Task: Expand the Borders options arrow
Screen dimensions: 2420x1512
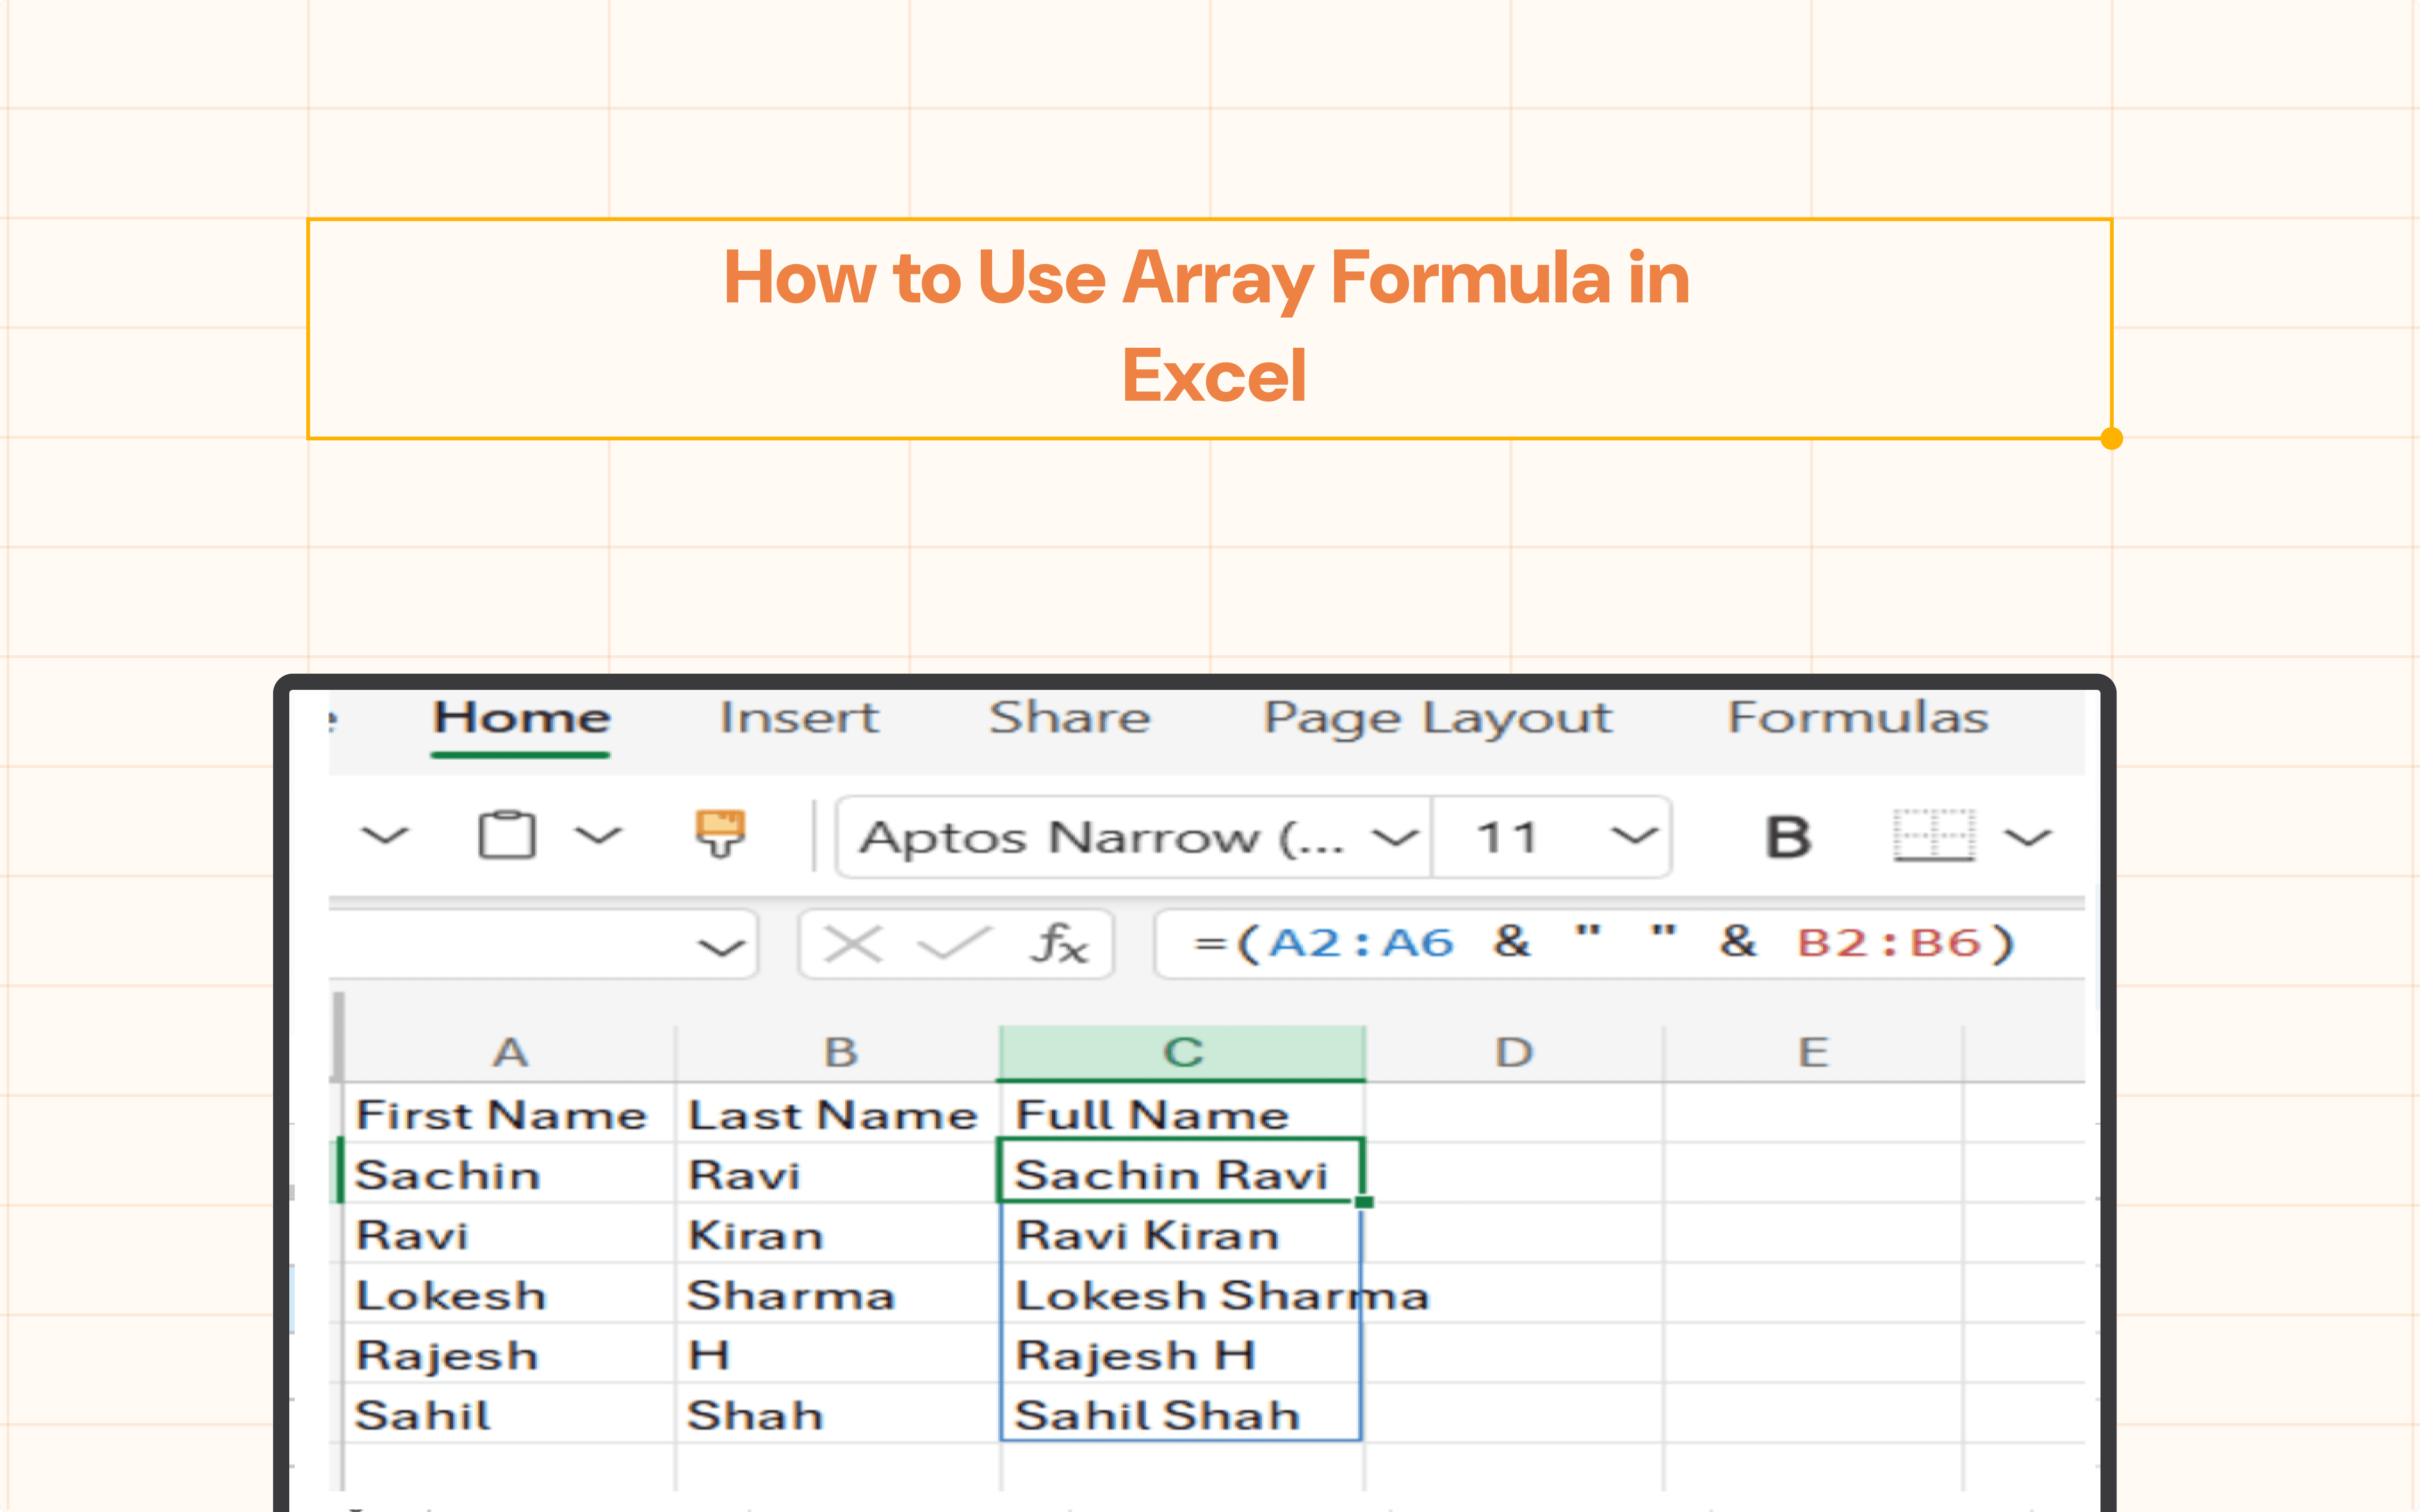Action: [x=2028, y=837]
